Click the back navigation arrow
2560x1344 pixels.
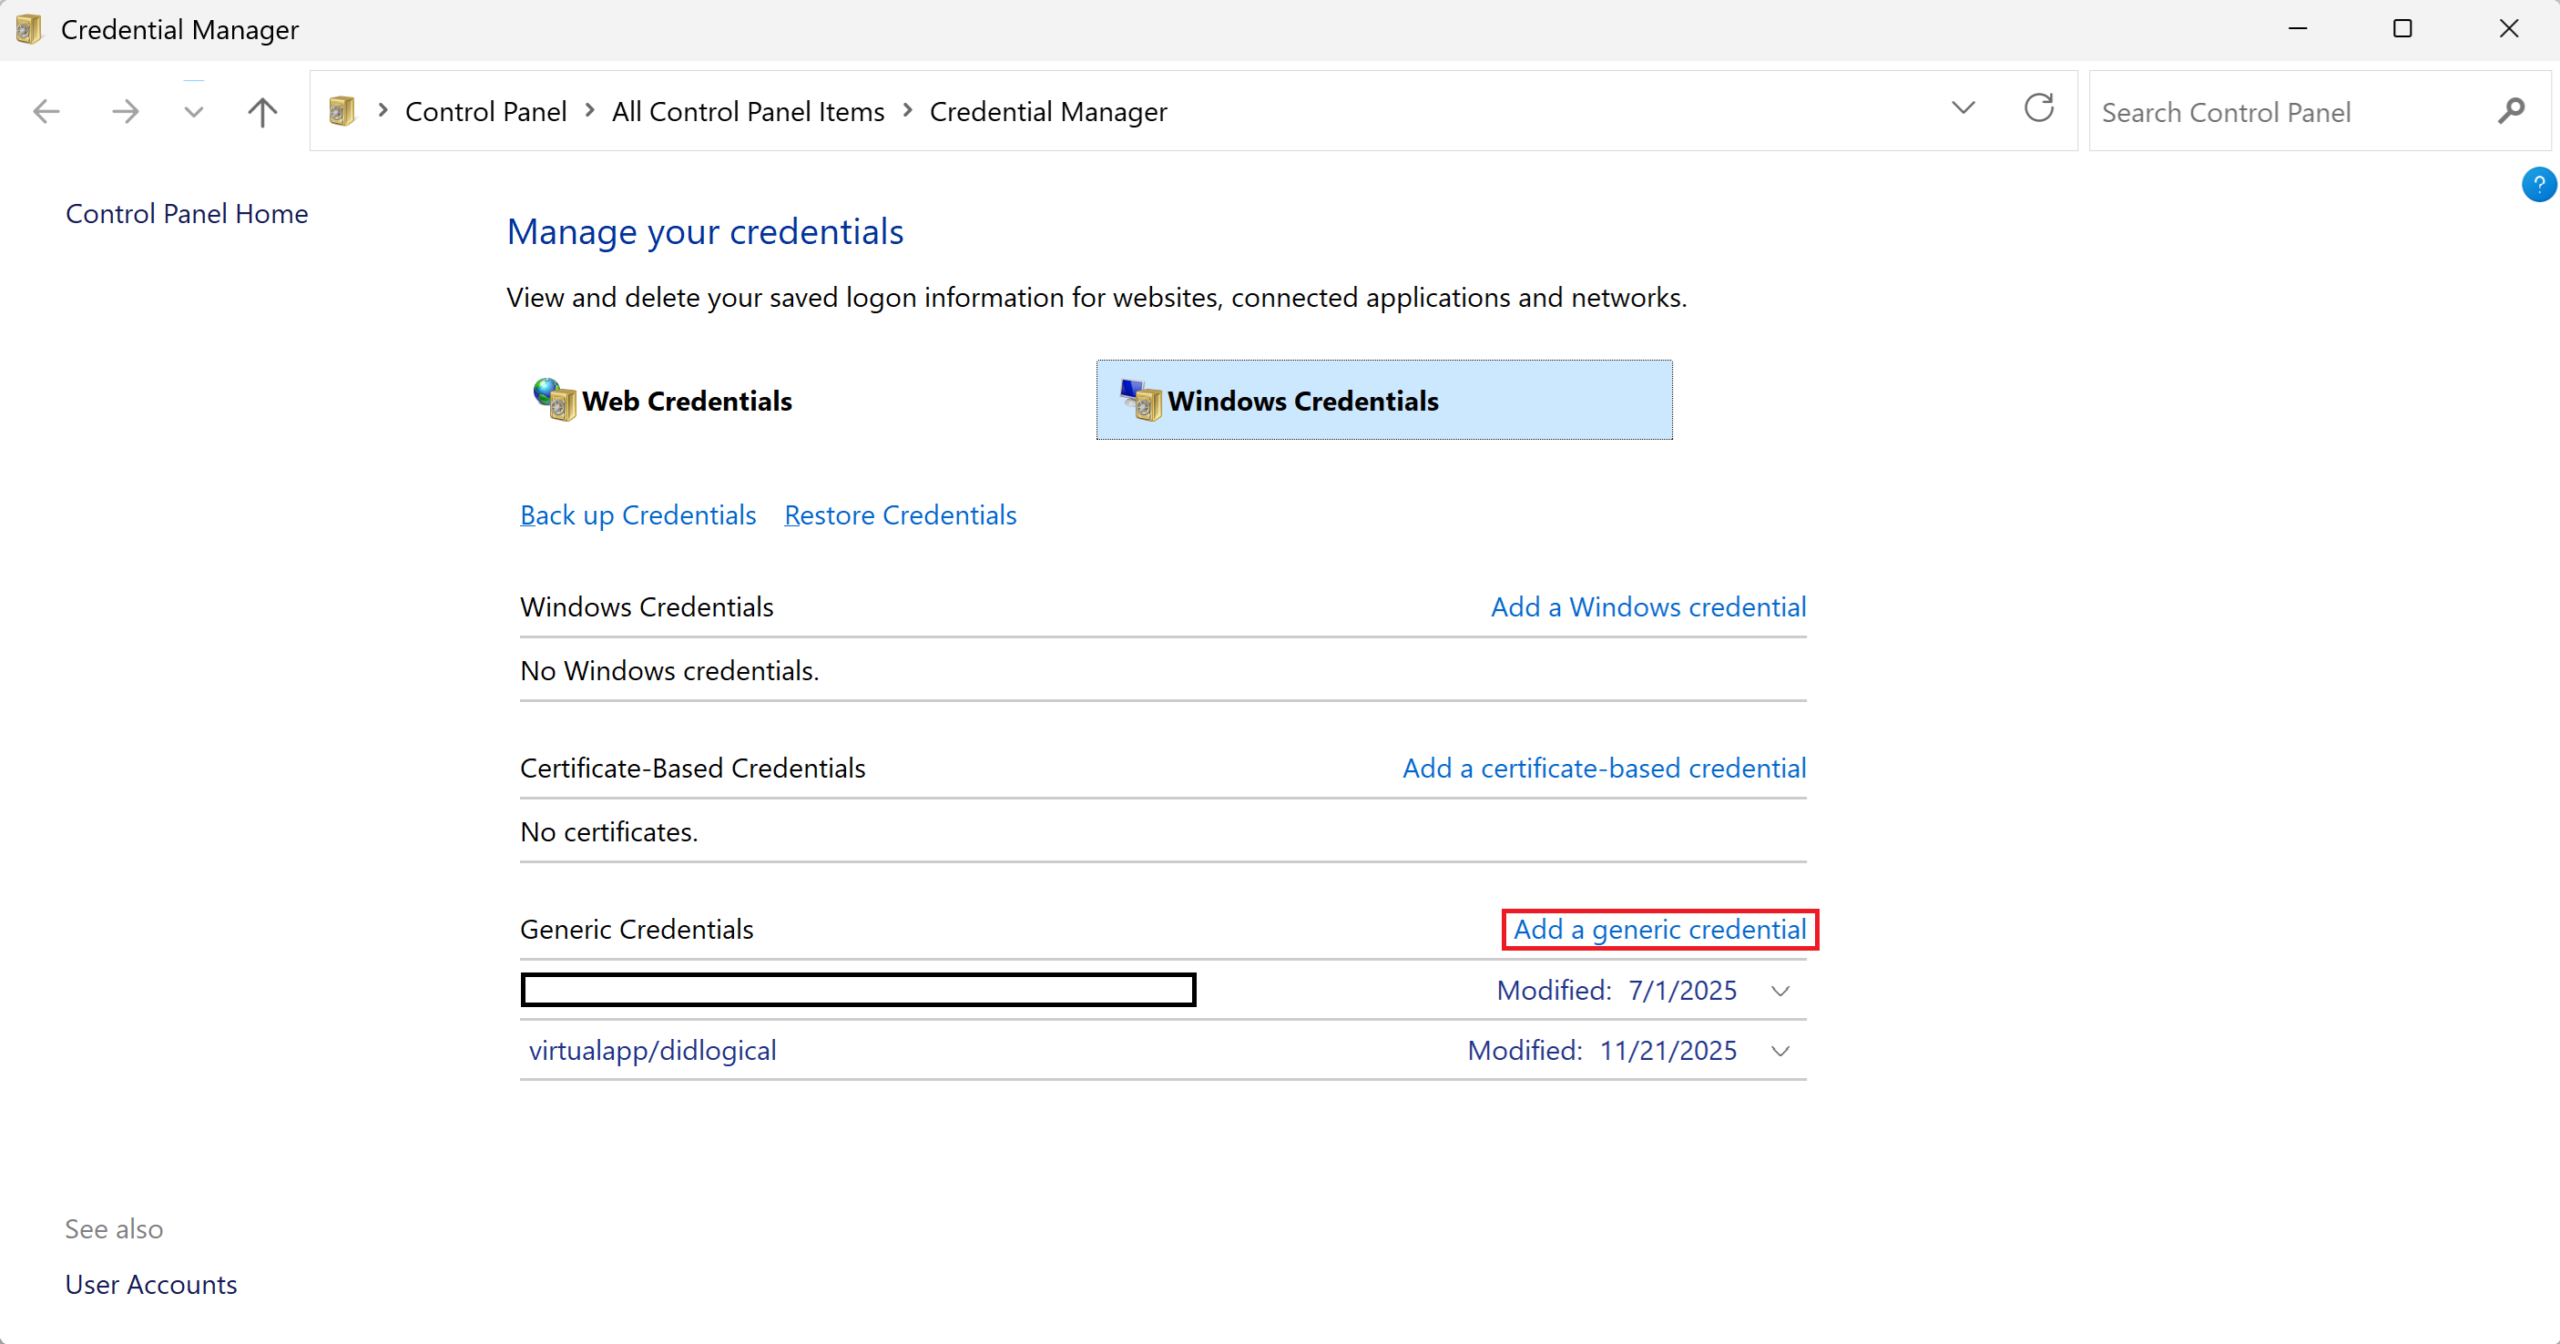click(x=47, y=111)
